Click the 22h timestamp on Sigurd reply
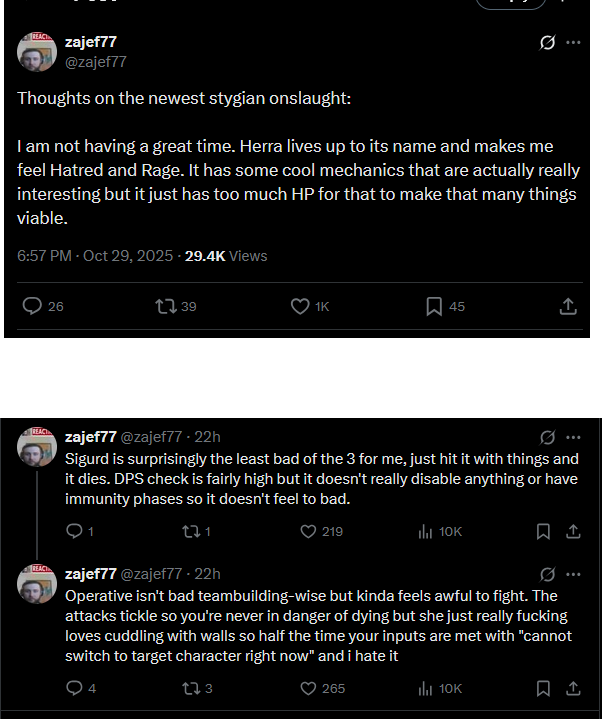 tap(208, 437)
